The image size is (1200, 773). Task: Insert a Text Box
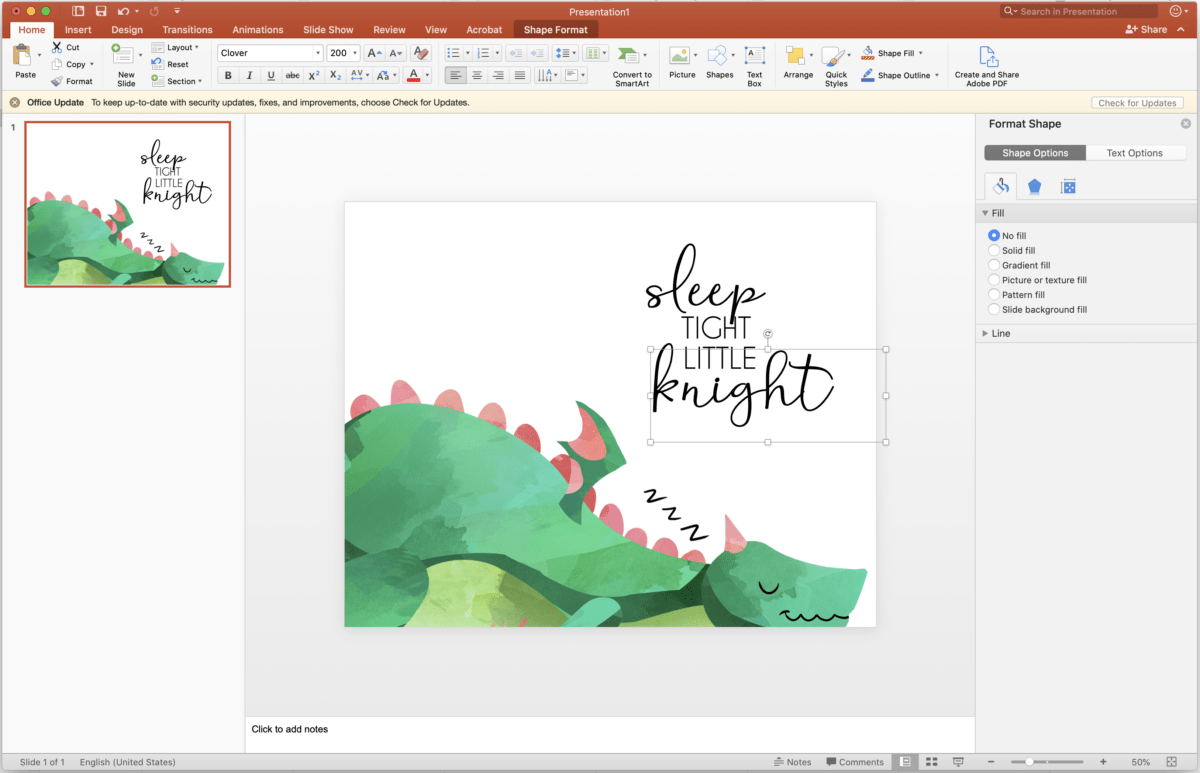[755, 62]
